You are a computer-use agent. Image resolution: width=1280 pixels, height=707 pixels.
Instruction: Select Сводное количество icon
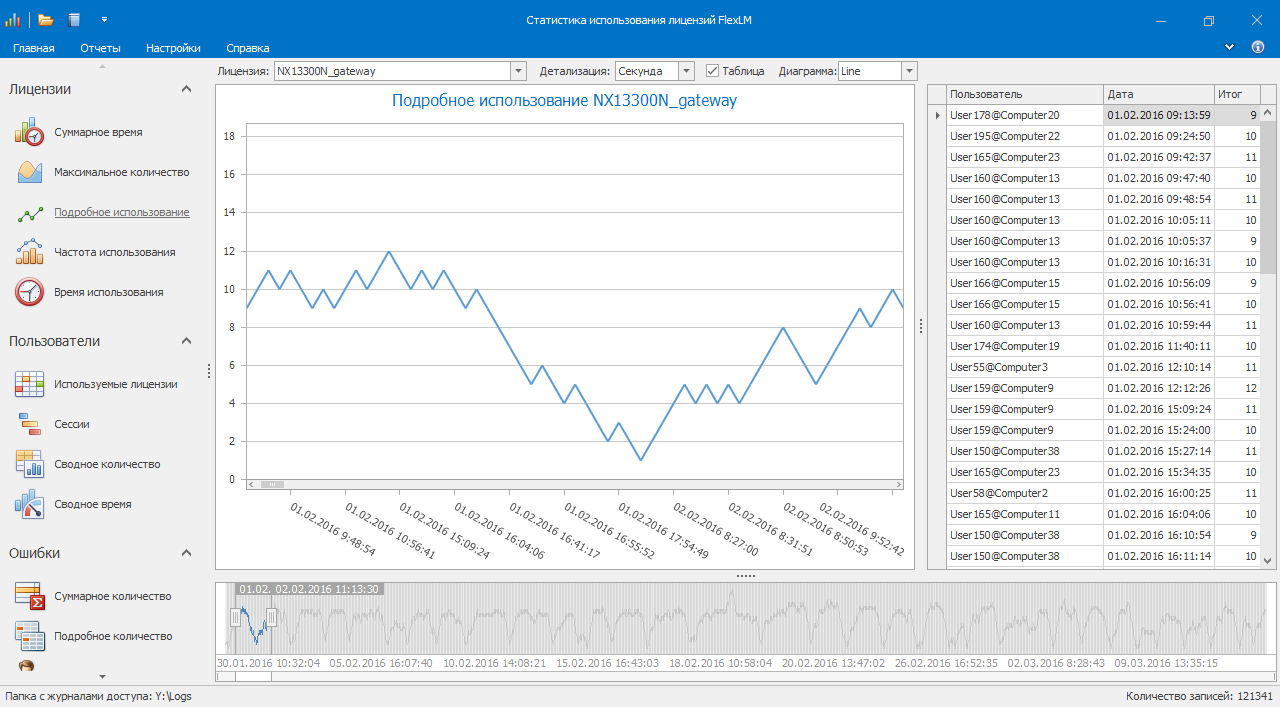30,464
